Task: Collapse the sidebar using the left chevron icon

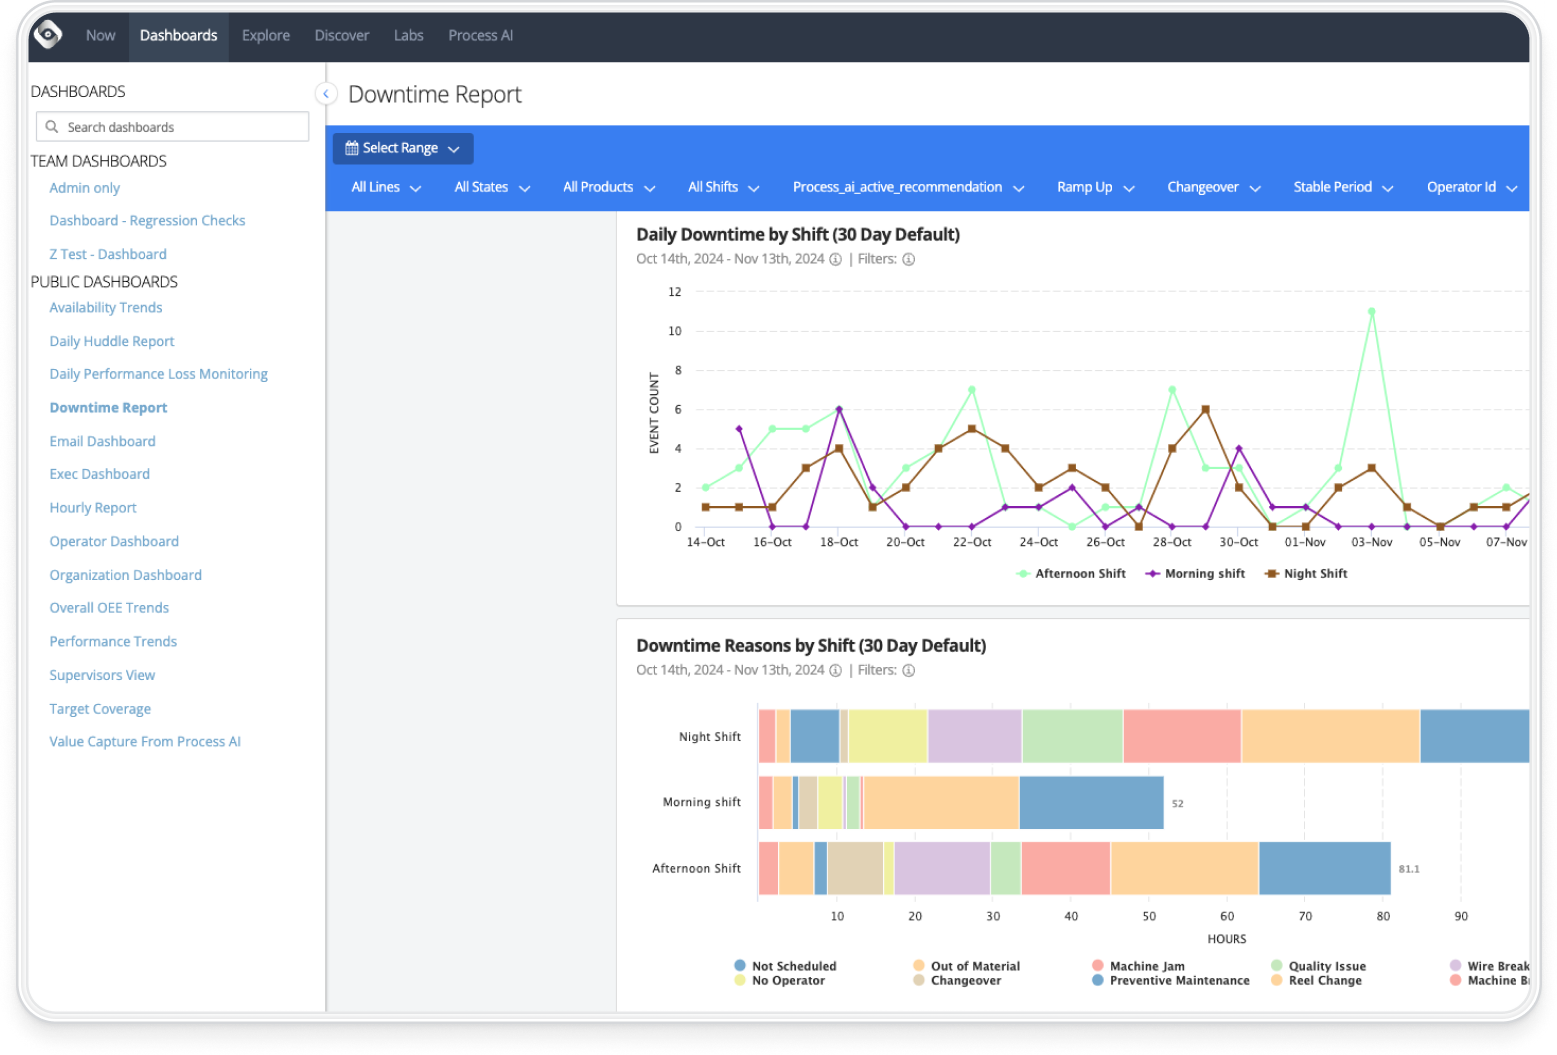Action: coord(325,92)
